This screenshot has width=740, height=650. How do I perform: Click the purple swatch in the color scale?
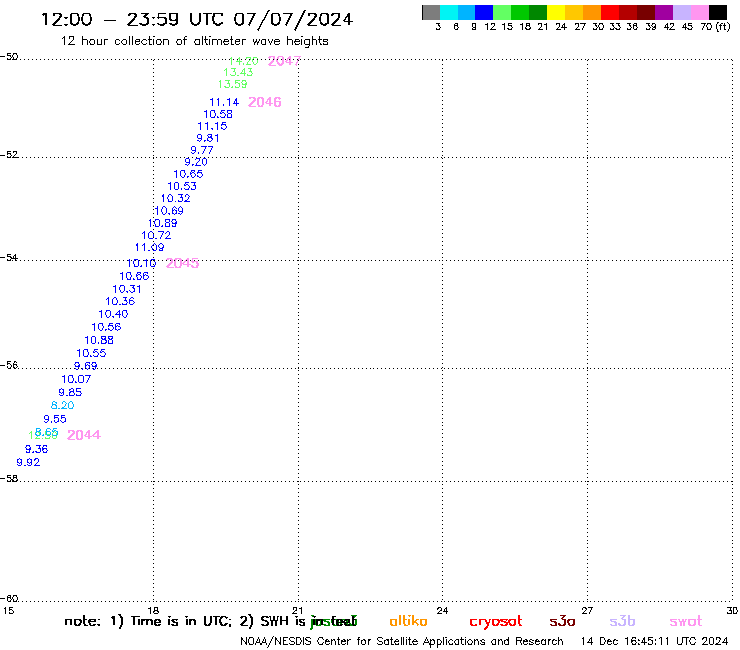tap(664, 12)
